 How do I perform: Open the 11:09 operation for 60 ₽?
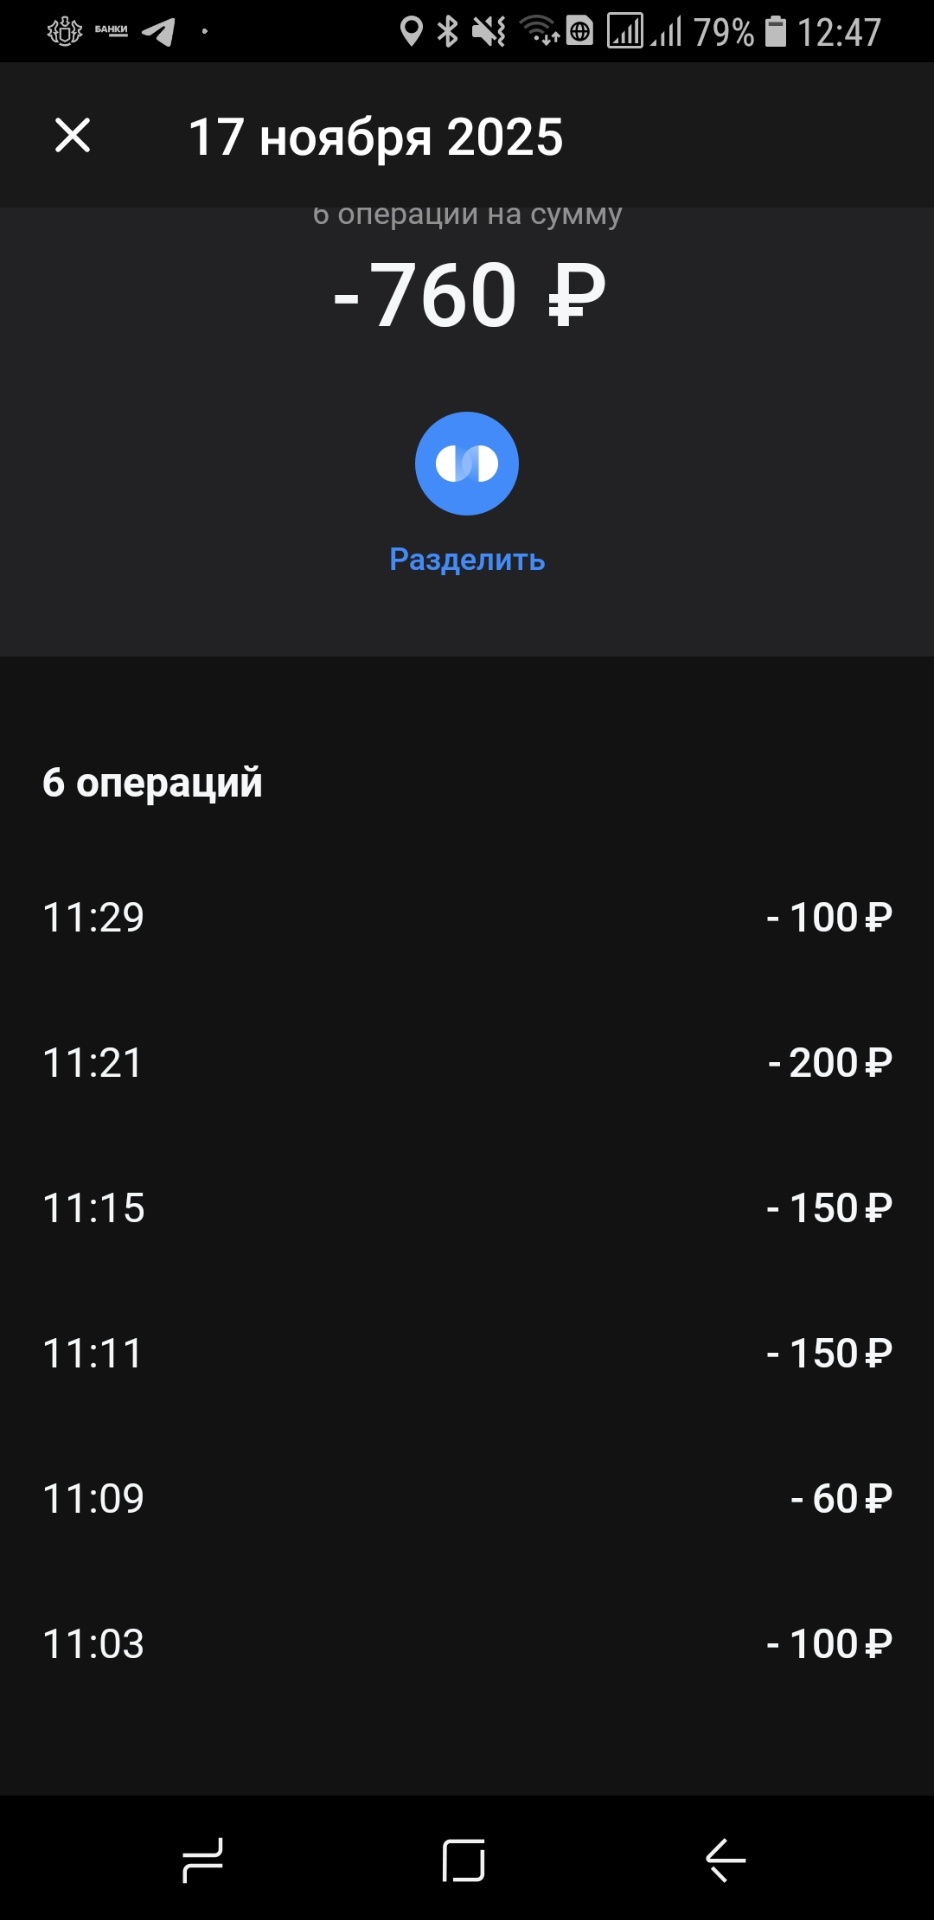pos(467,1498)
